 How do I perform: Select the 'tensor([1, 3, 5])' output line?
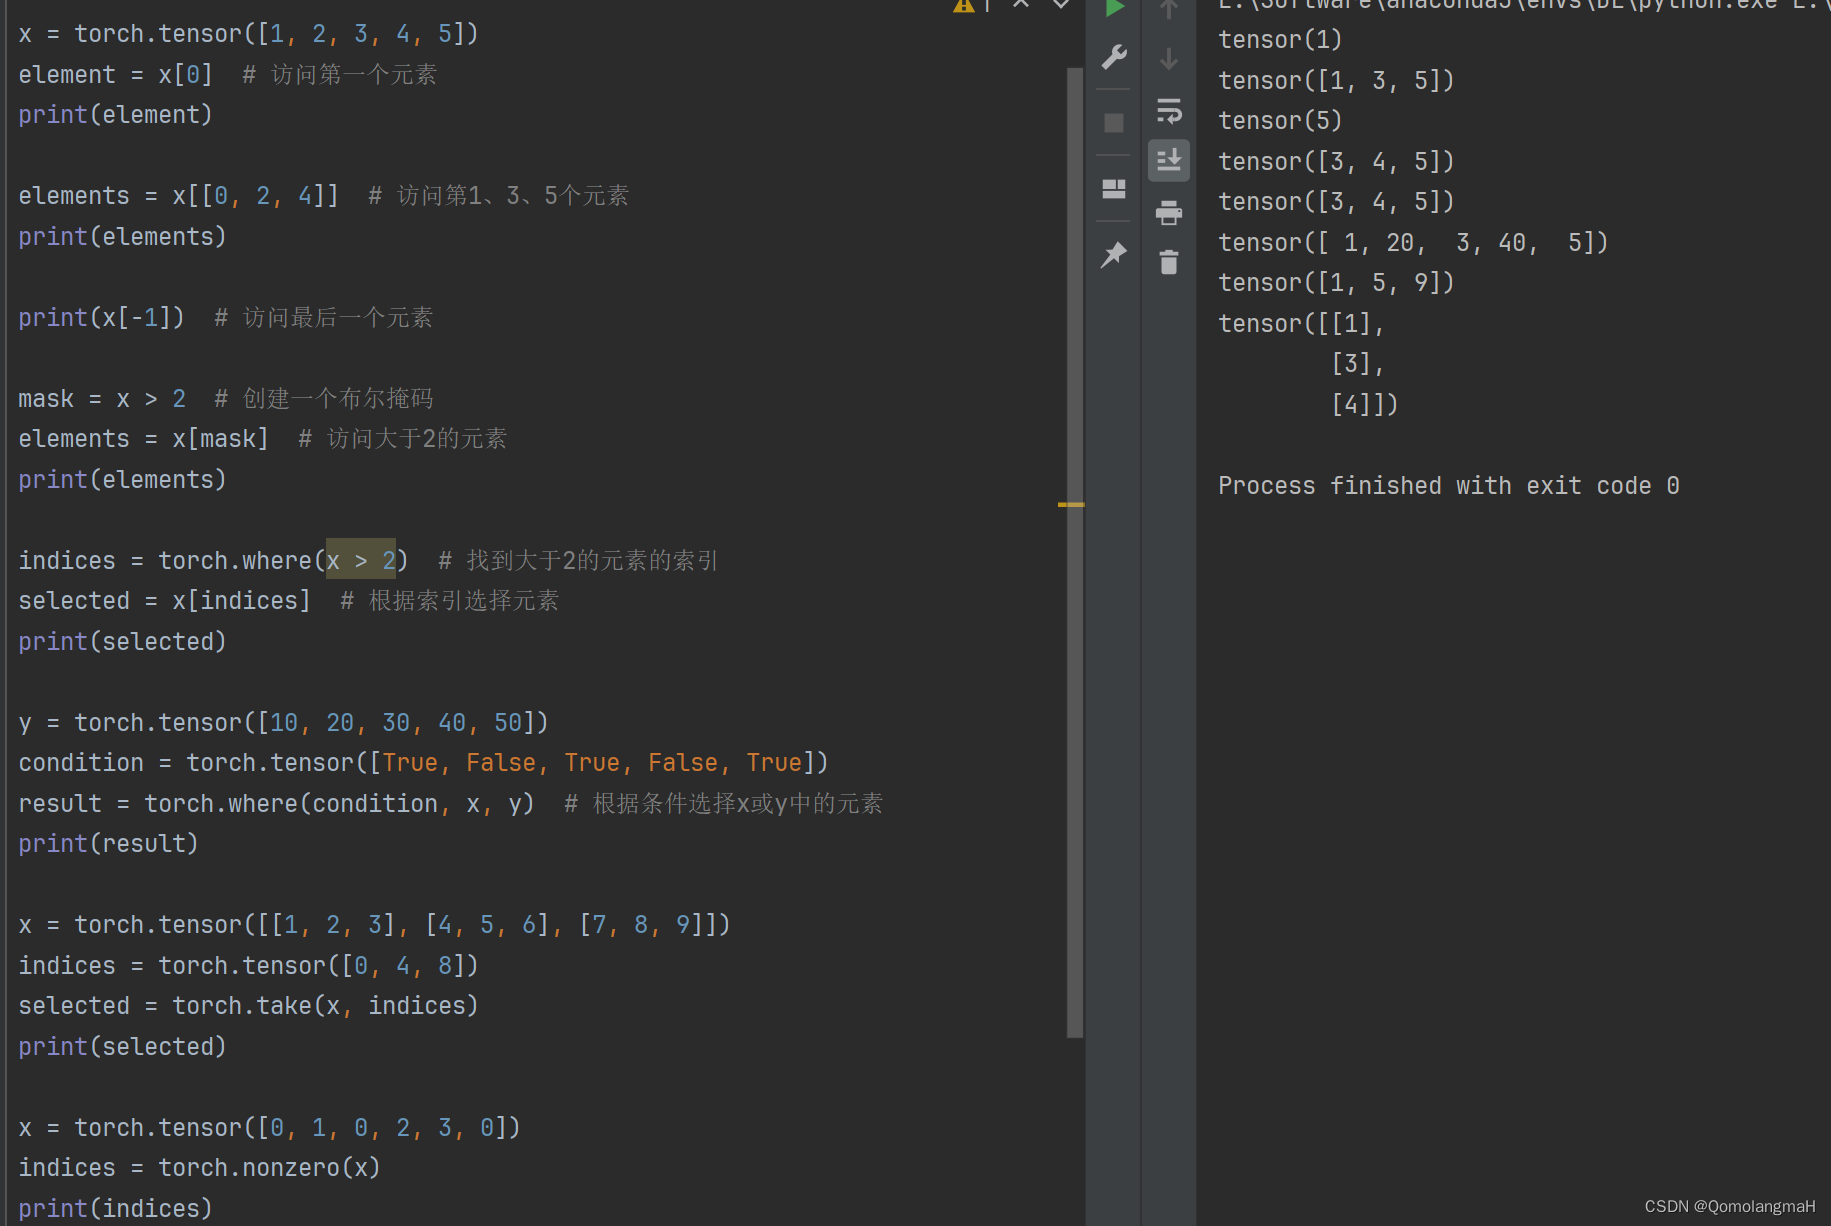click(1336, 81)
